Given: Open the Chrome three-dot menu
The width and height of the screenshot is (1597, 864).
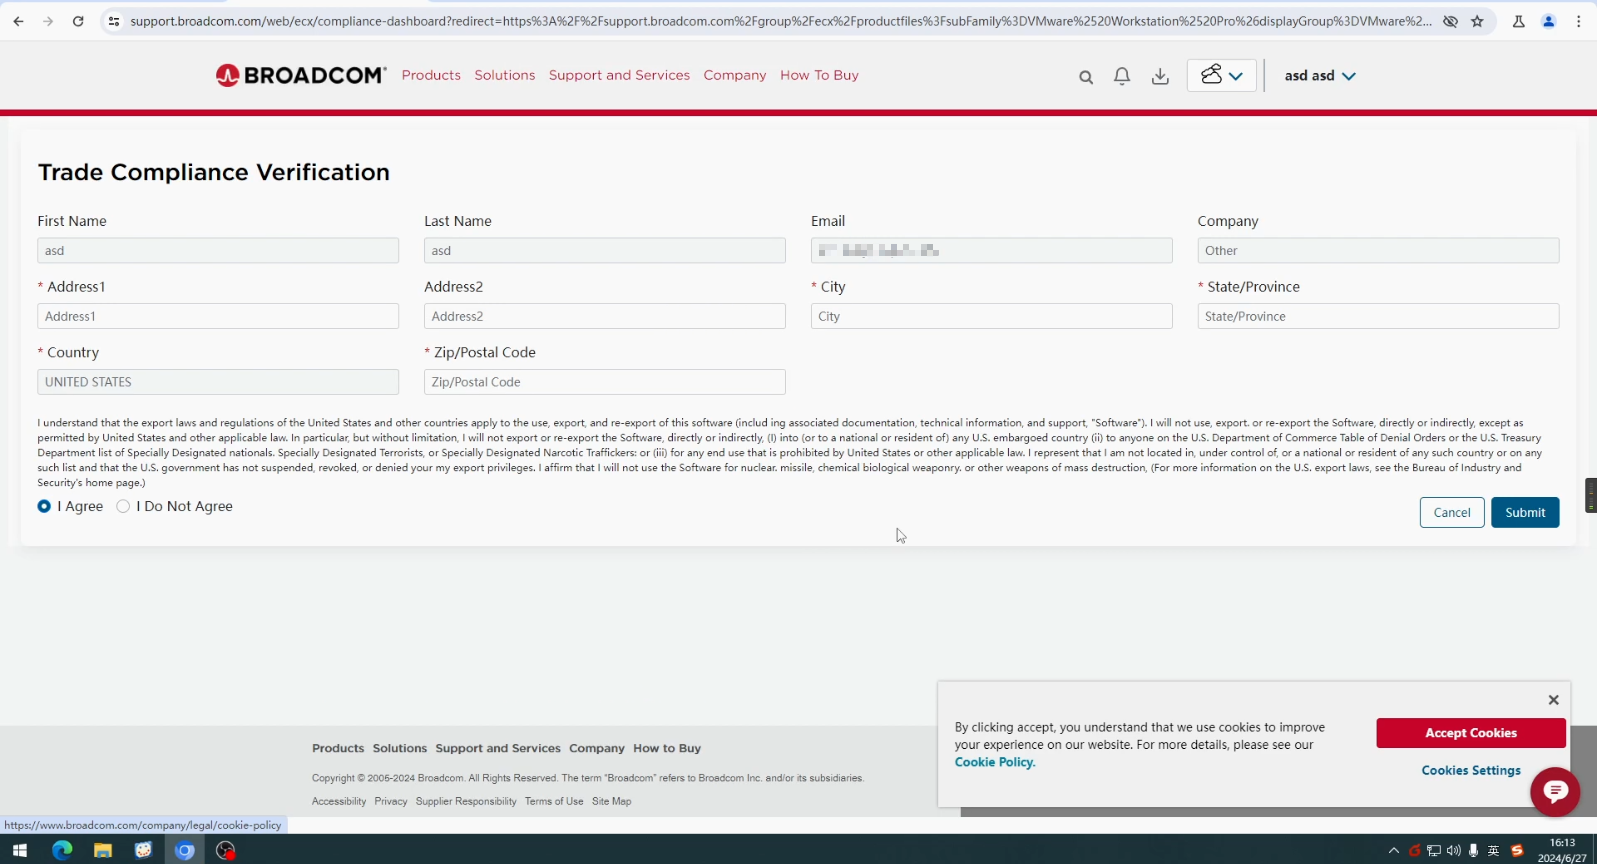Looking at the screenshot, I should (x=1579, y=21).
